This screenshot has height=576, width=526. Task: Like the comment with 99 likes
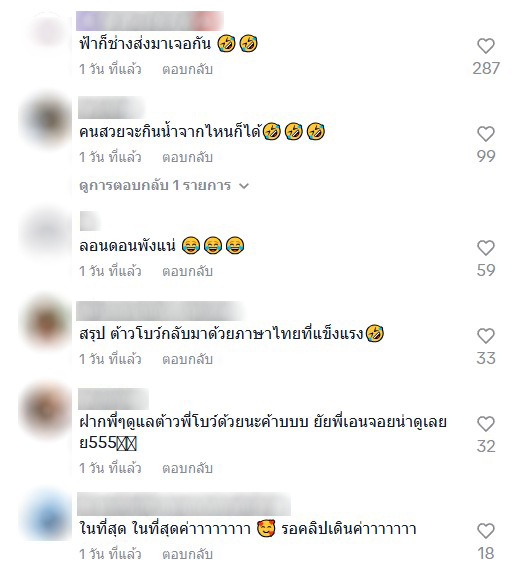point(486,134)
